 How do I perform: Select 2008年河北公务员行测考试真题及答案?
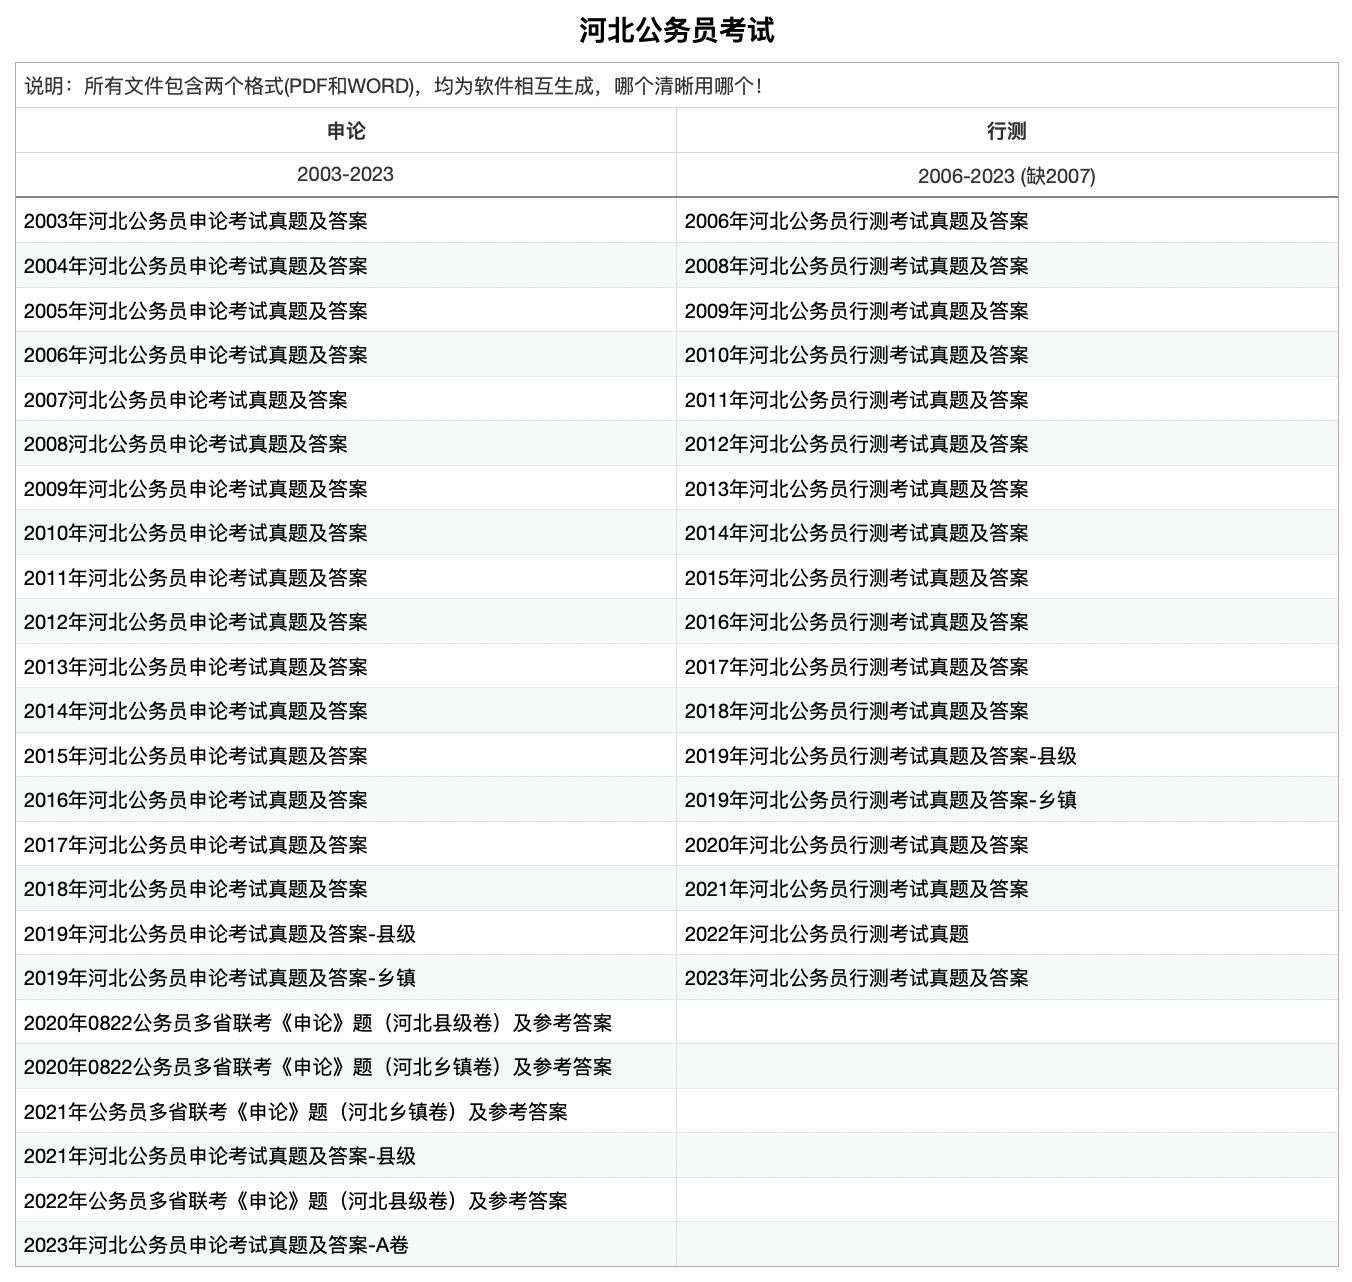[856, 266]
